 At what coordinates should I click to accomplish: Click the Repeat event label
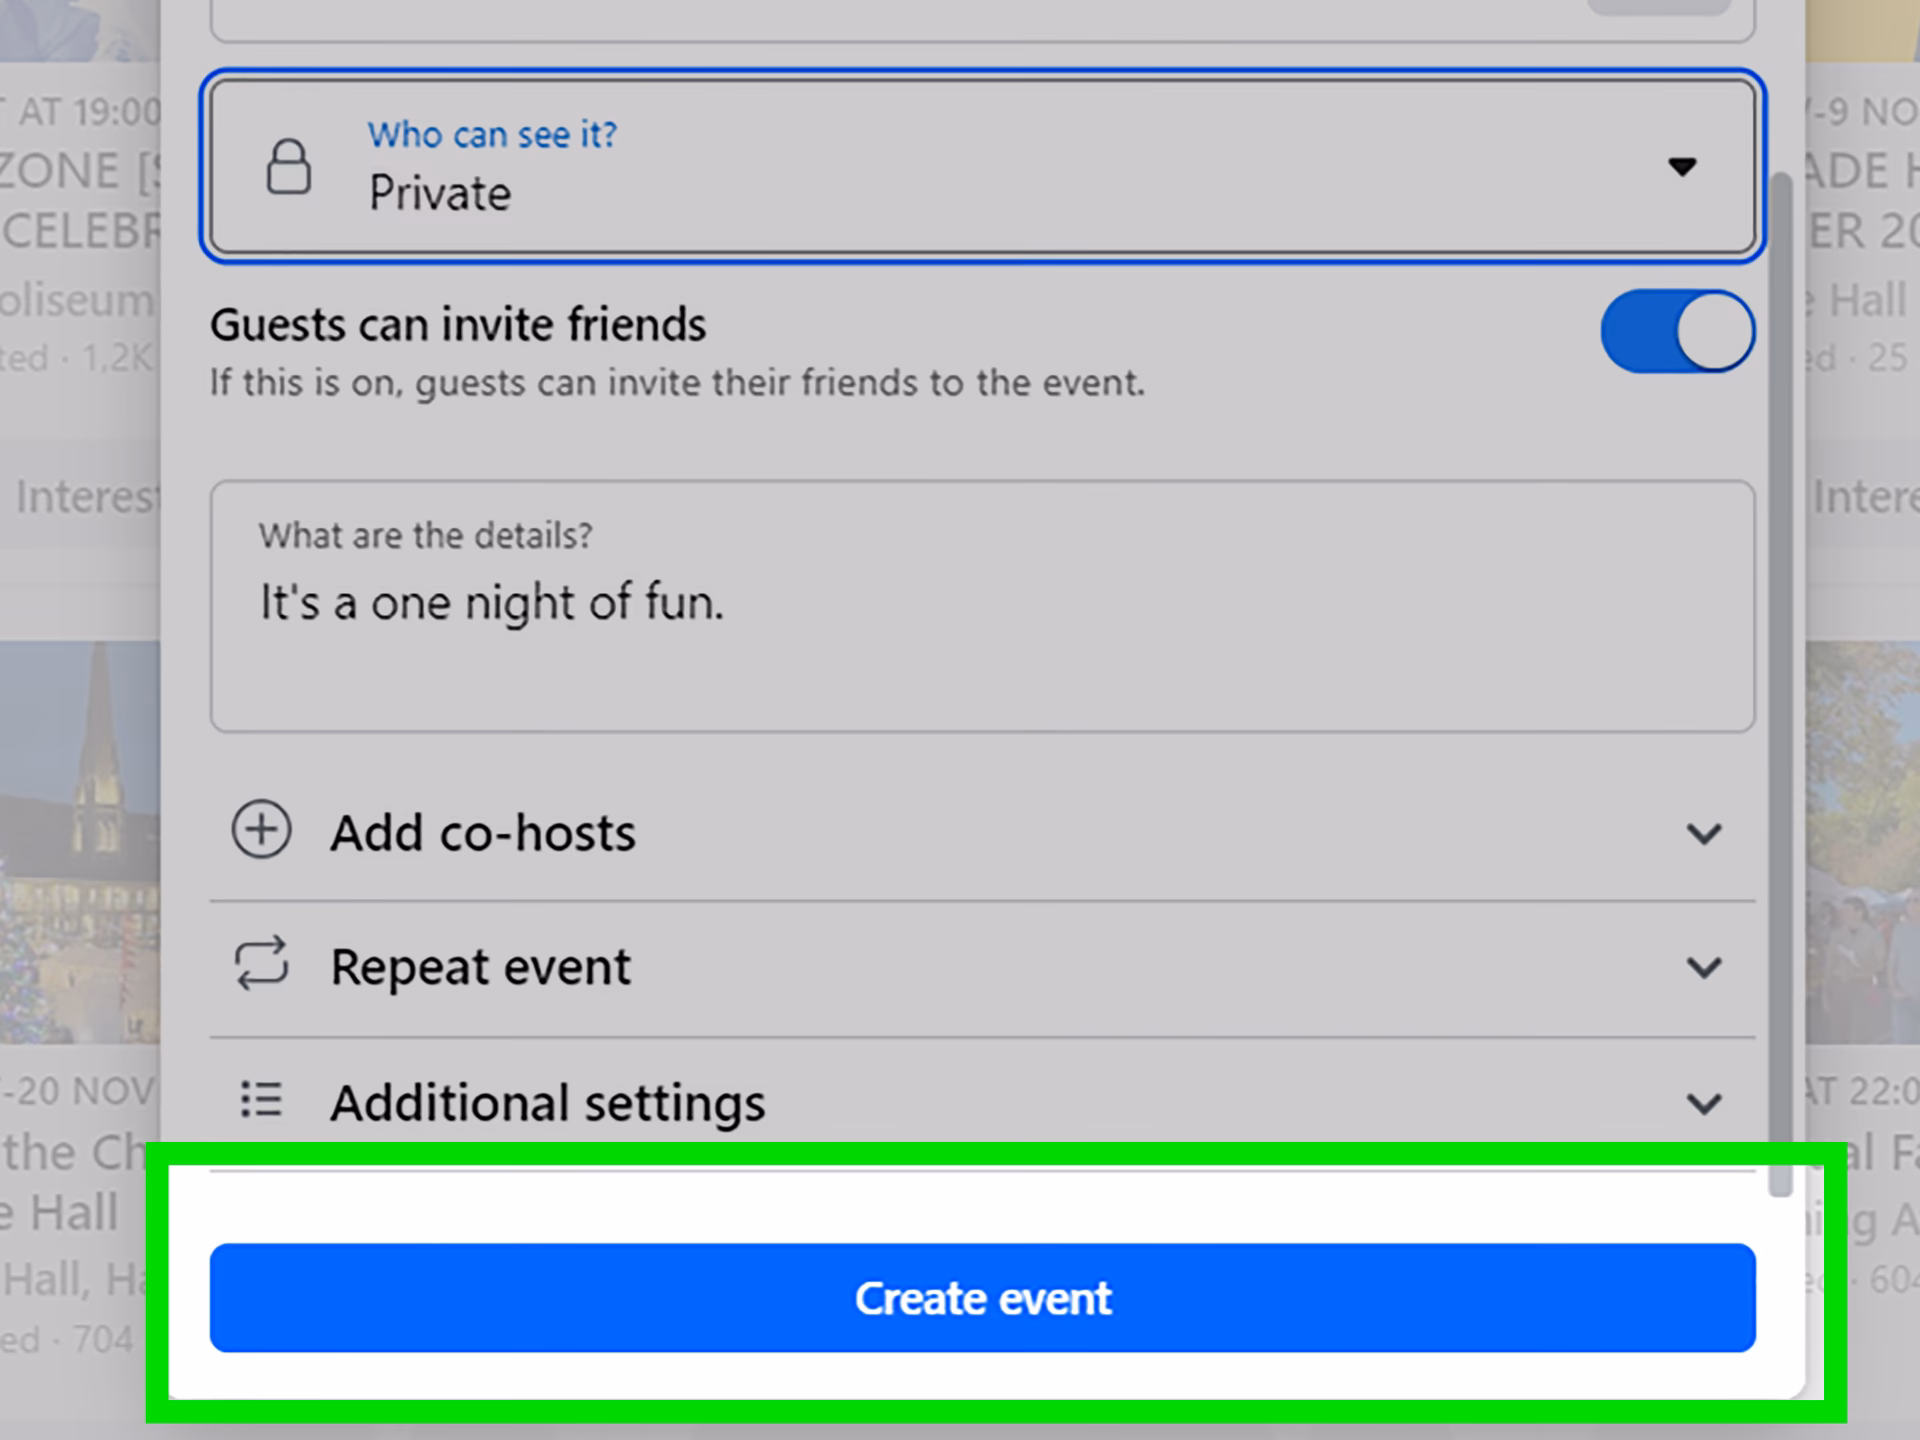[480, 967]
